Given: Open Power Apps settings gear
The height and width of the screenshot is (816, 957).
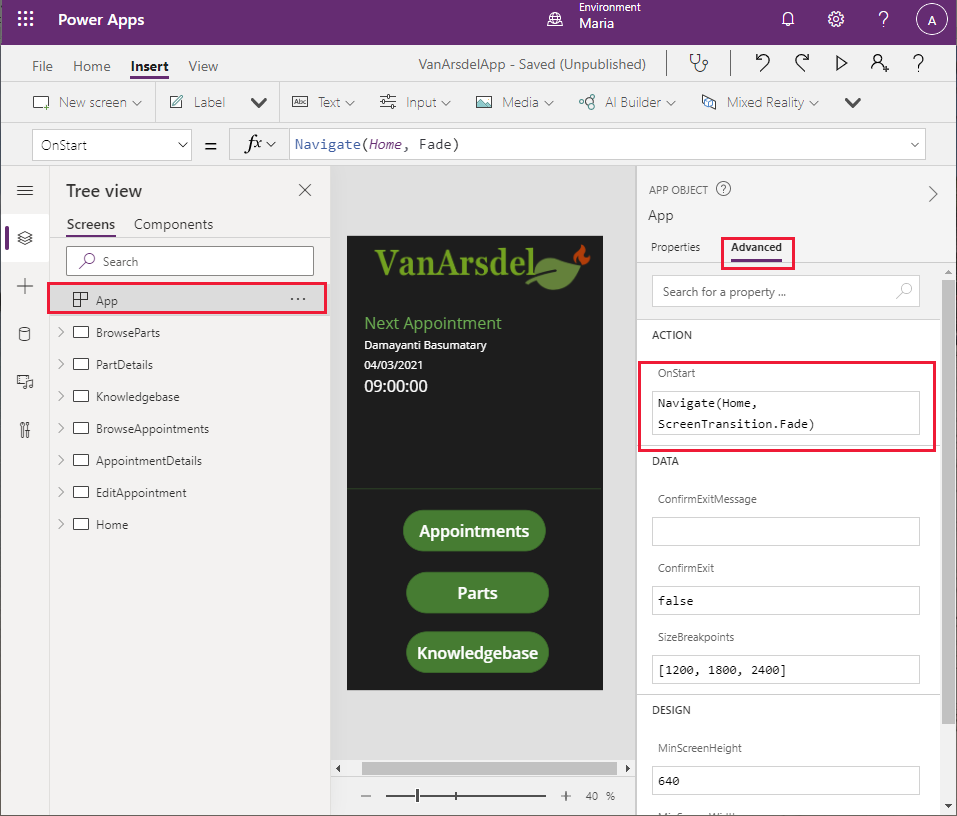Looking at the screenshot, I should [x=836, y=19].
